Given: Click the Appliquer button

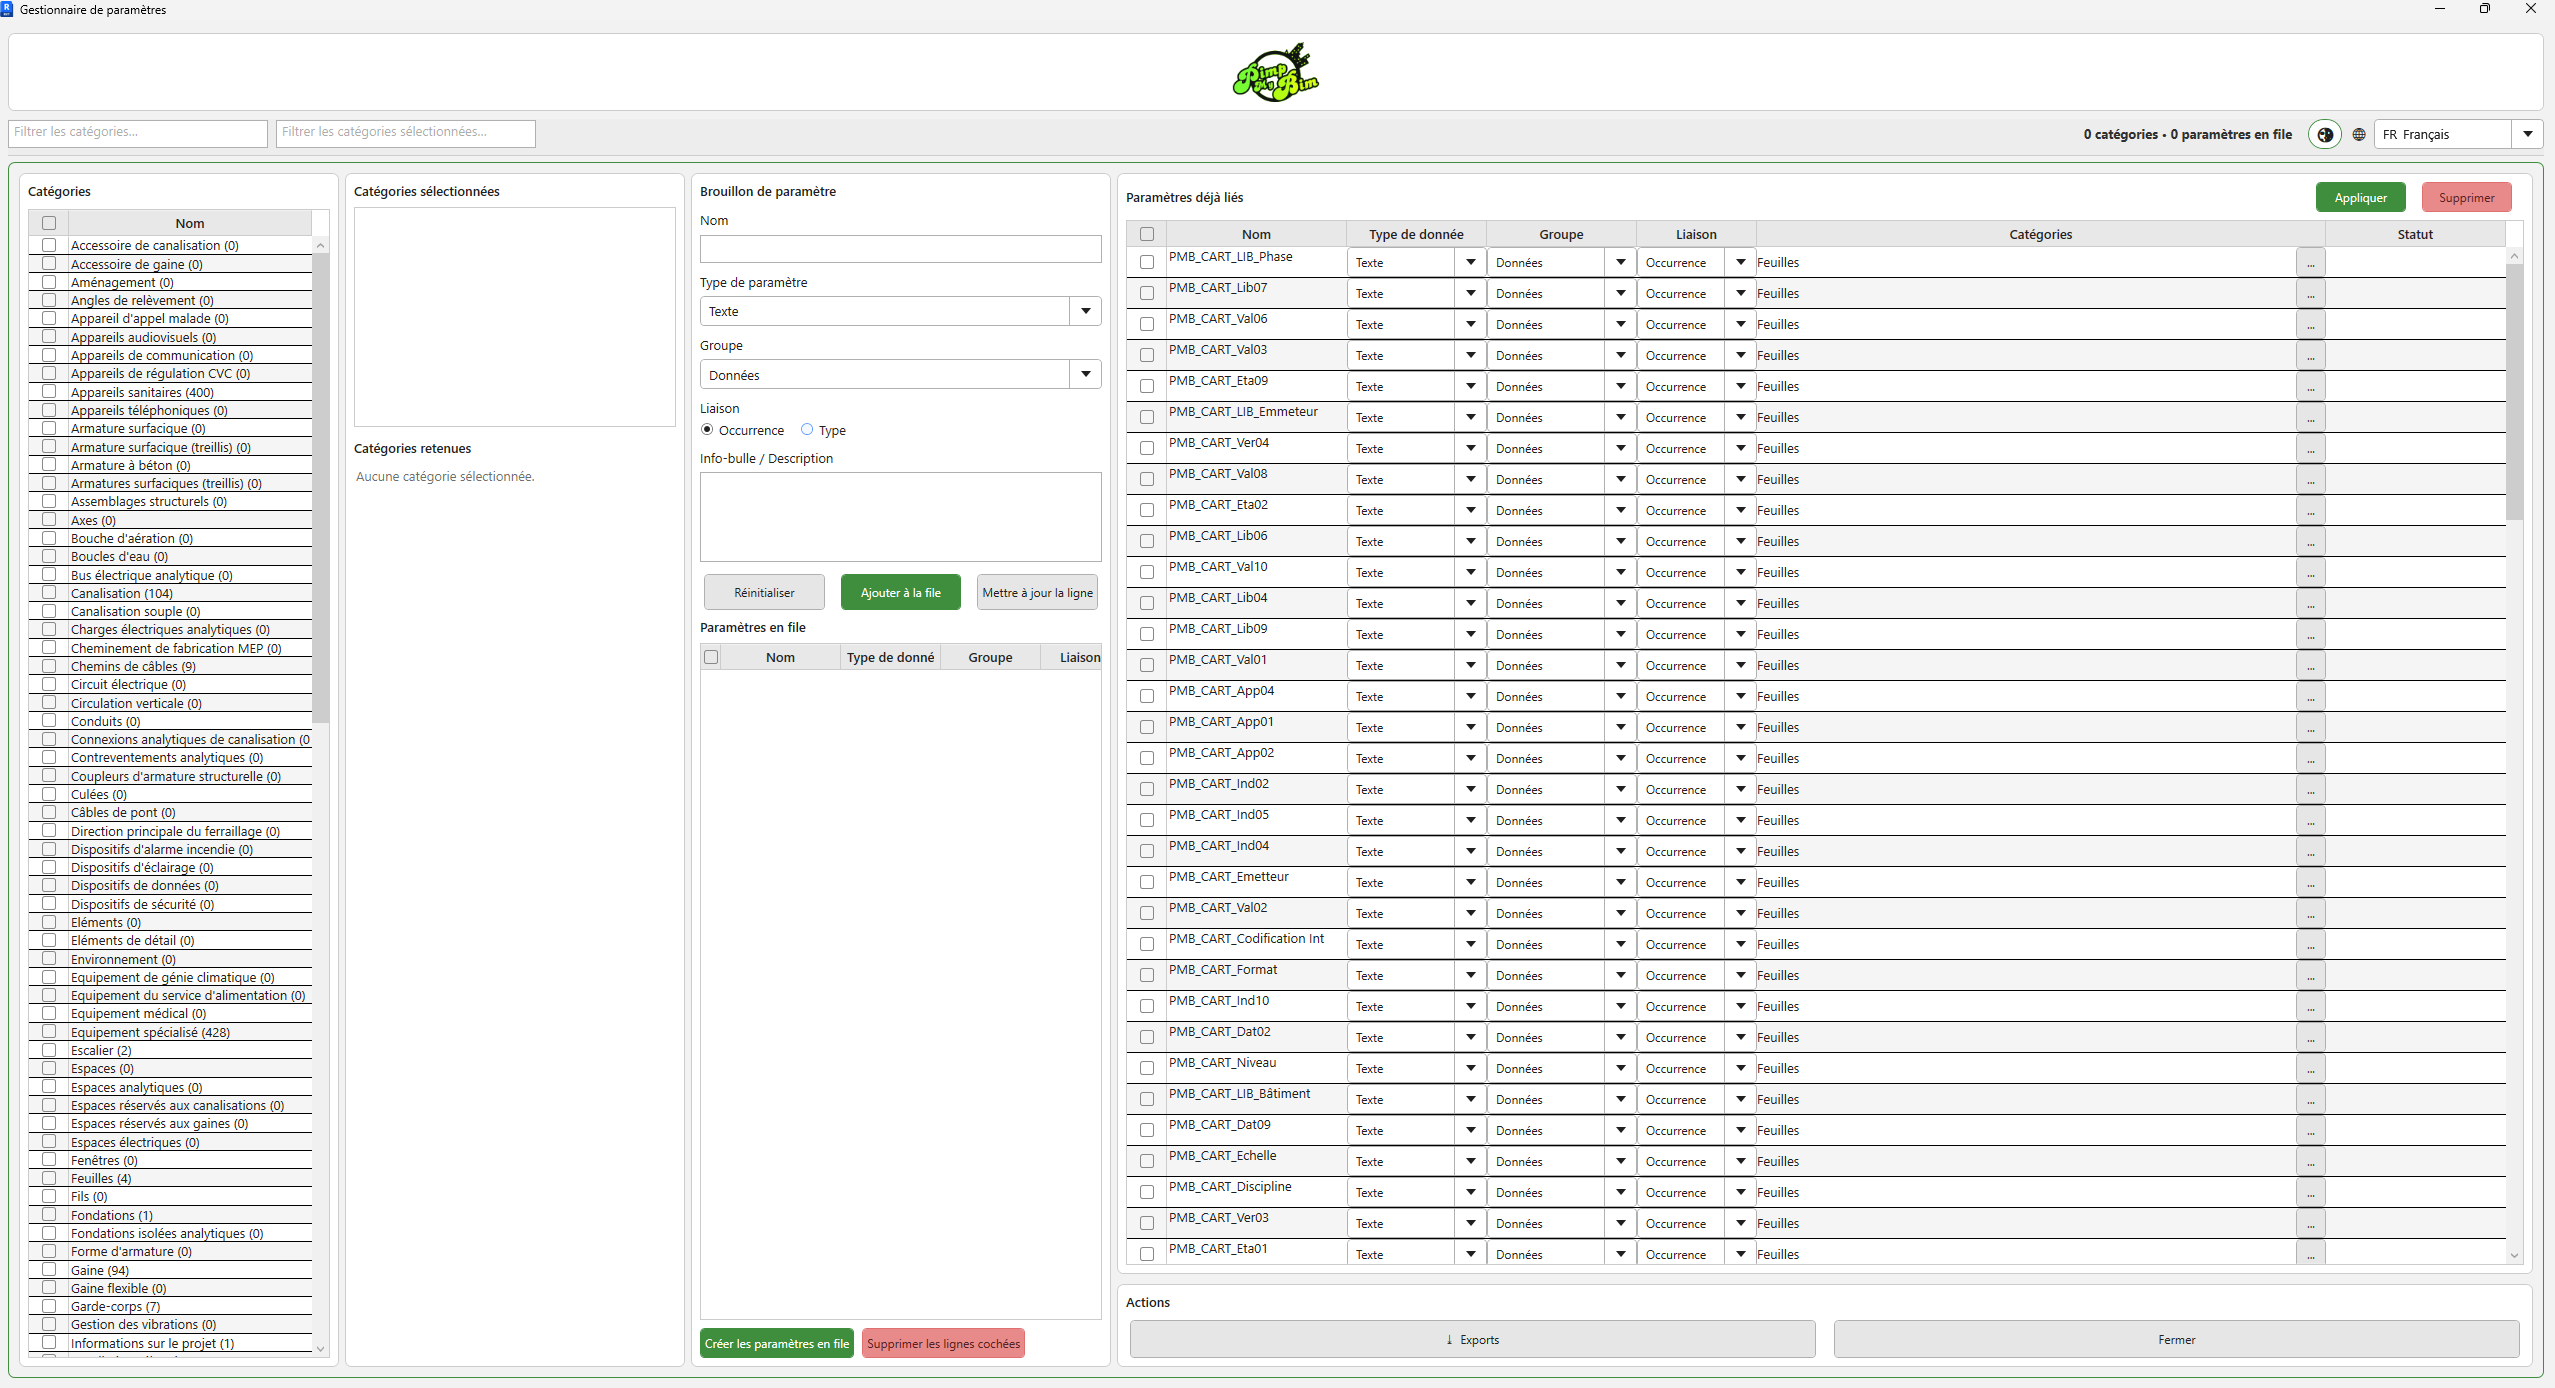Looking at the screenshot, I should [2360, 197].
